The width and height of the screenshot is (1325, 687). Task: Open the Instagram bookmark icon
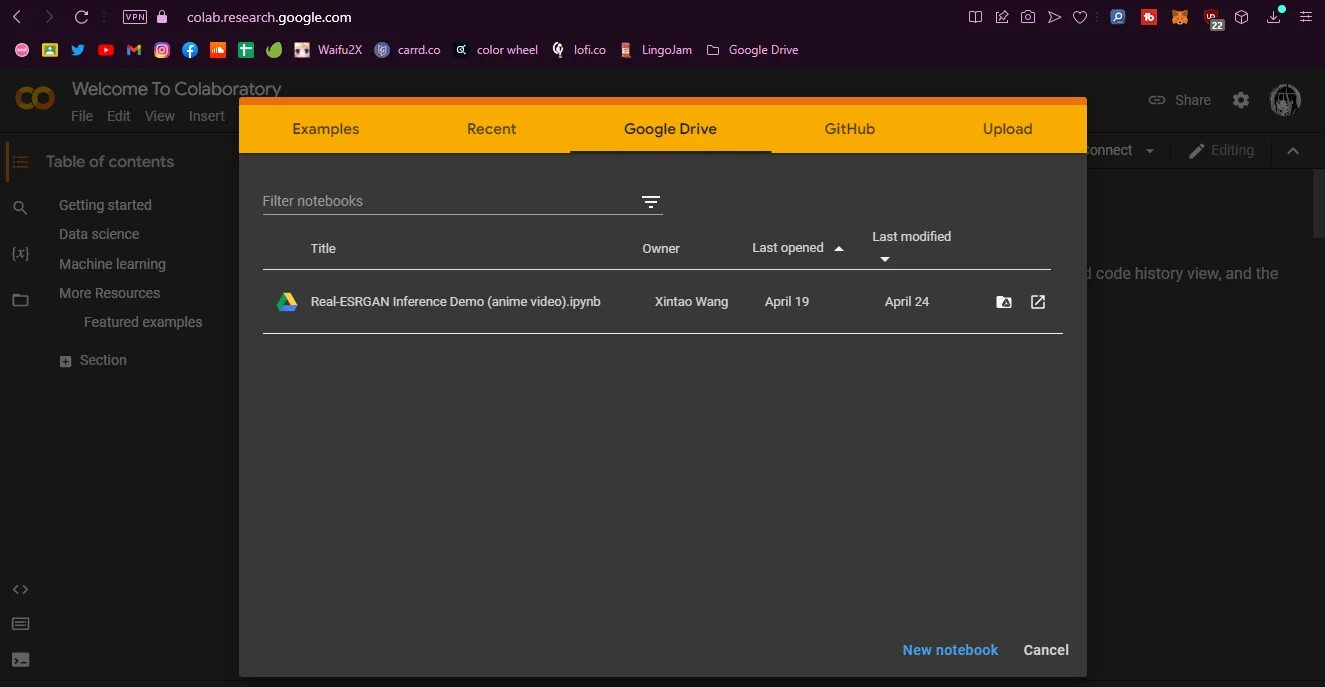(x=162, y=50)
